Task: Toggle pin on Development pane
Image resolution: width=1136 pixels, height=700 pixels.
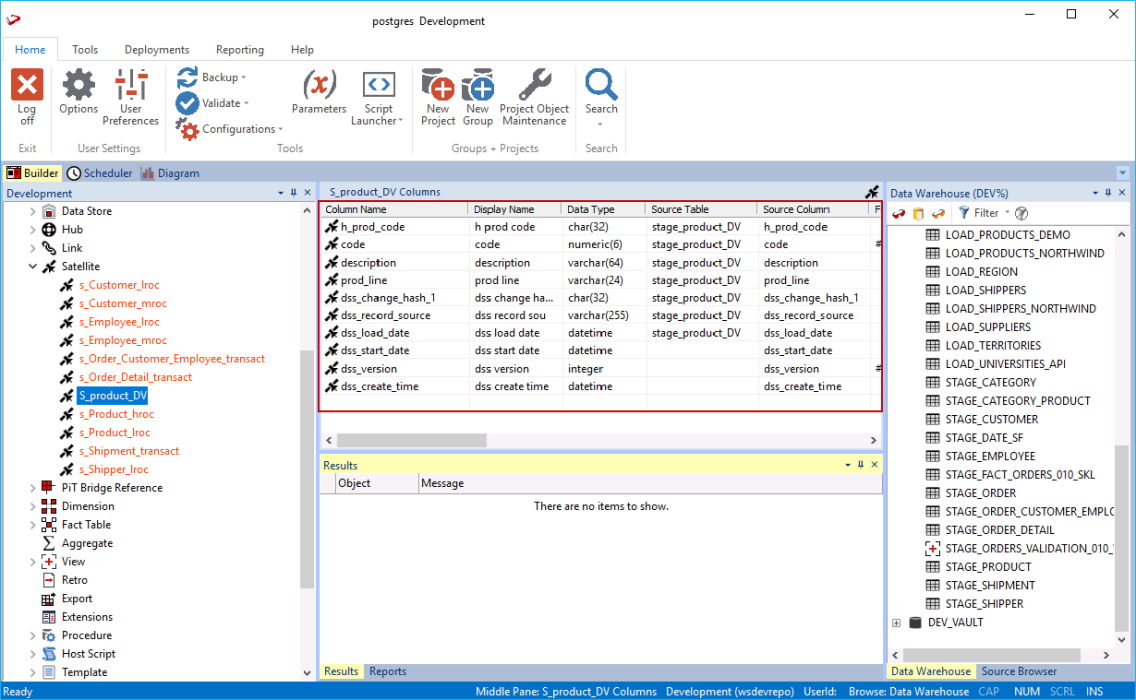Action: pos(293,193)
